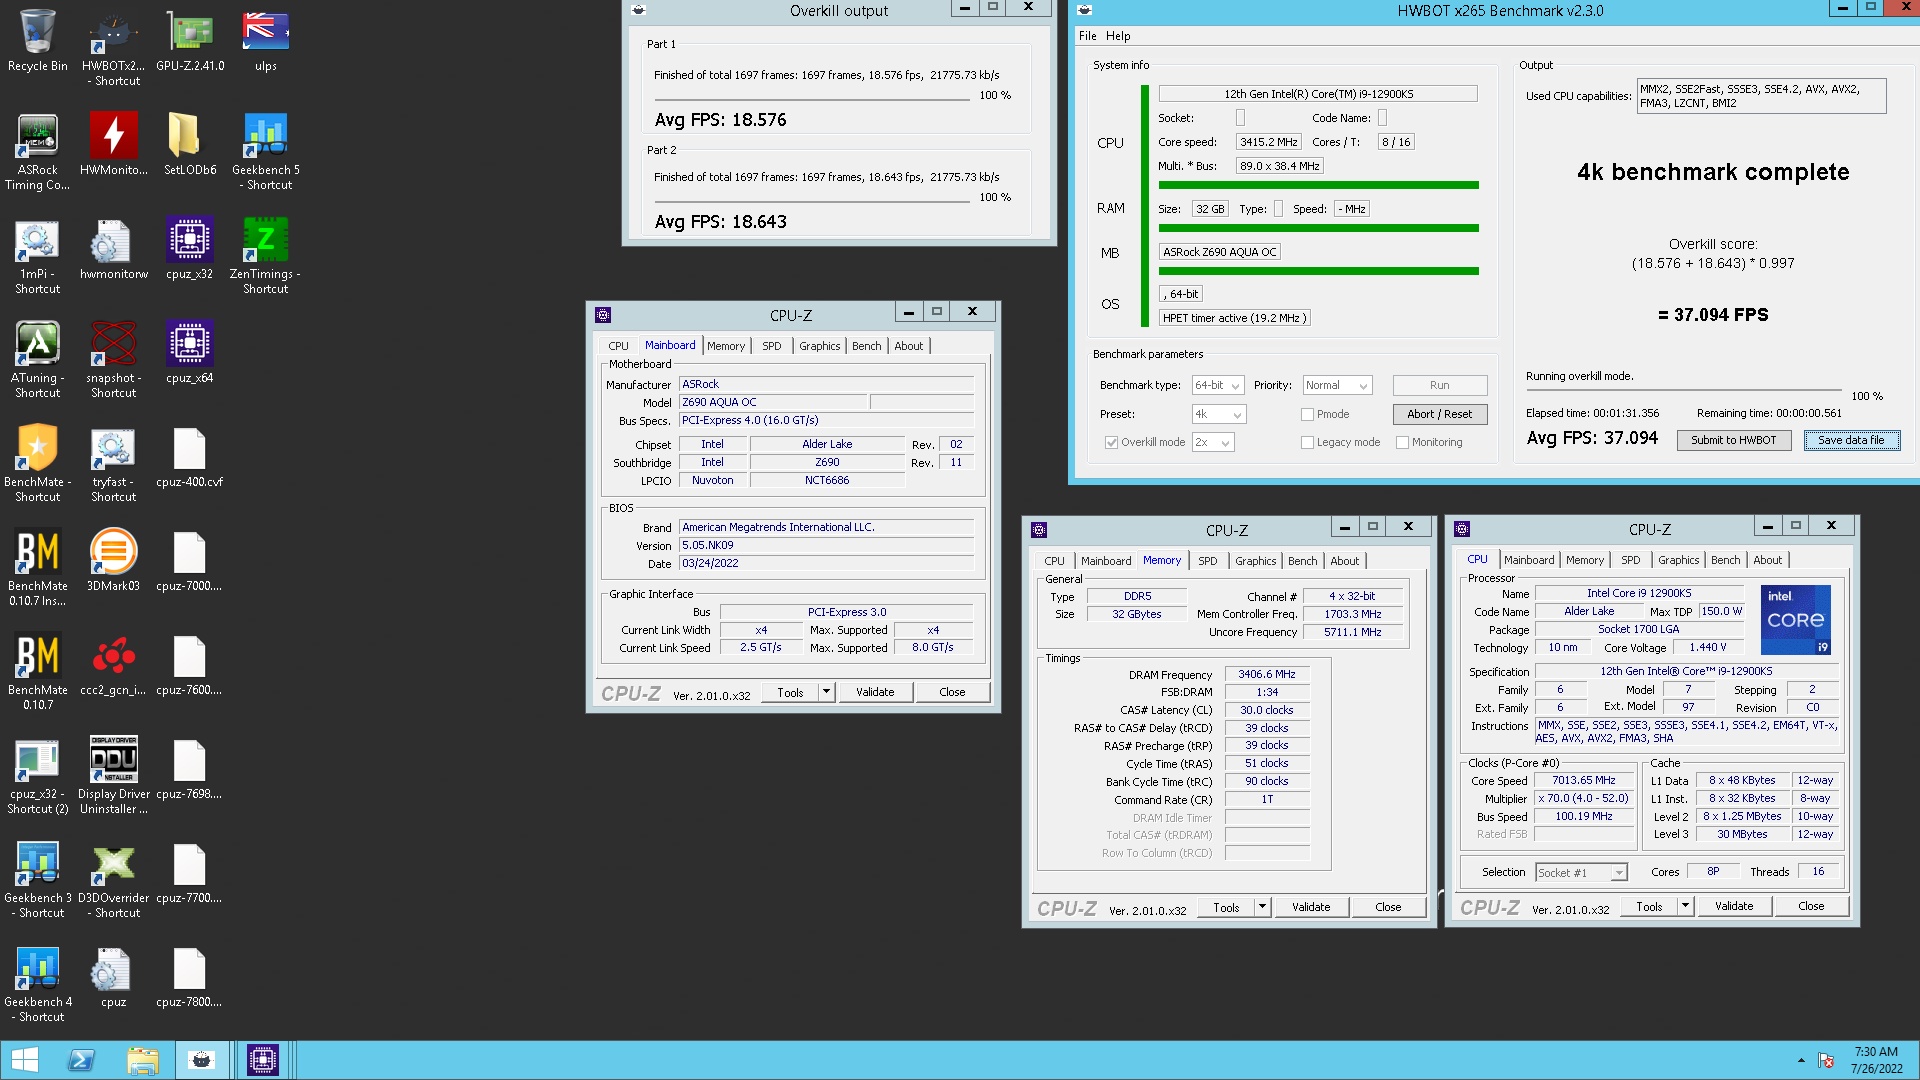The width and height of the screenshot is (1920, 1080).
Task: Click Part 1 progress bar in Overkill output
Action: pos(812,100)
